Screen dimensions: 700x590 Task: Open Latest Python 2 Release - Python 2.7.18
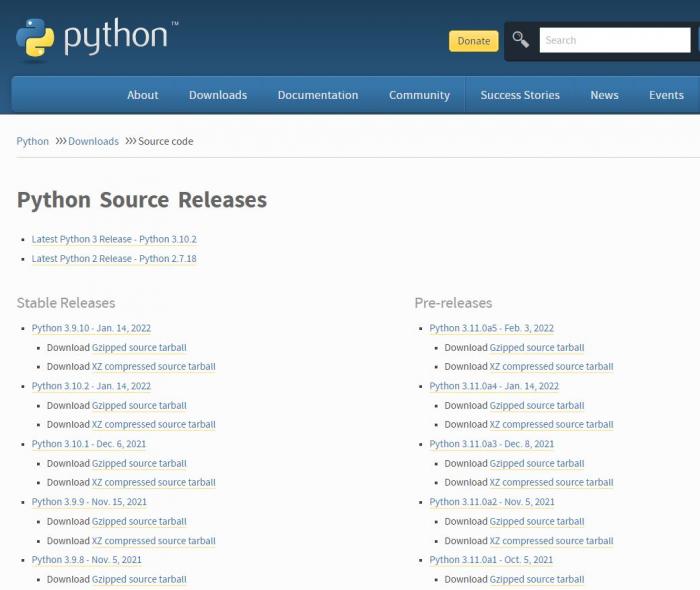click(114, 259)
